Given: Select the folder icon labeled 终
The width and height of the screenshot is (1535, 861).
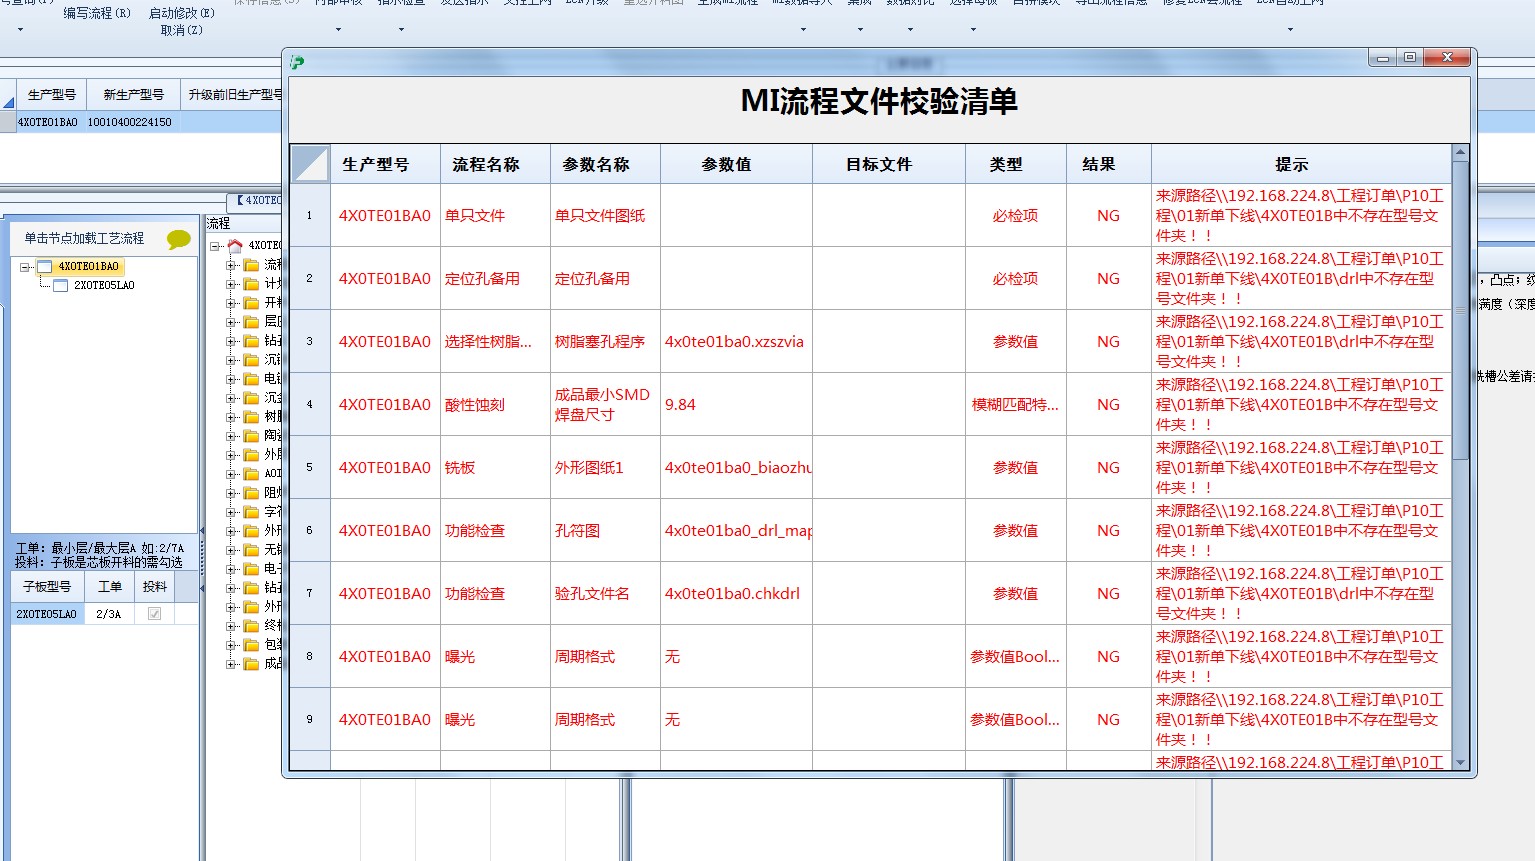Looking at the screenshot, I should pos(251,626).
